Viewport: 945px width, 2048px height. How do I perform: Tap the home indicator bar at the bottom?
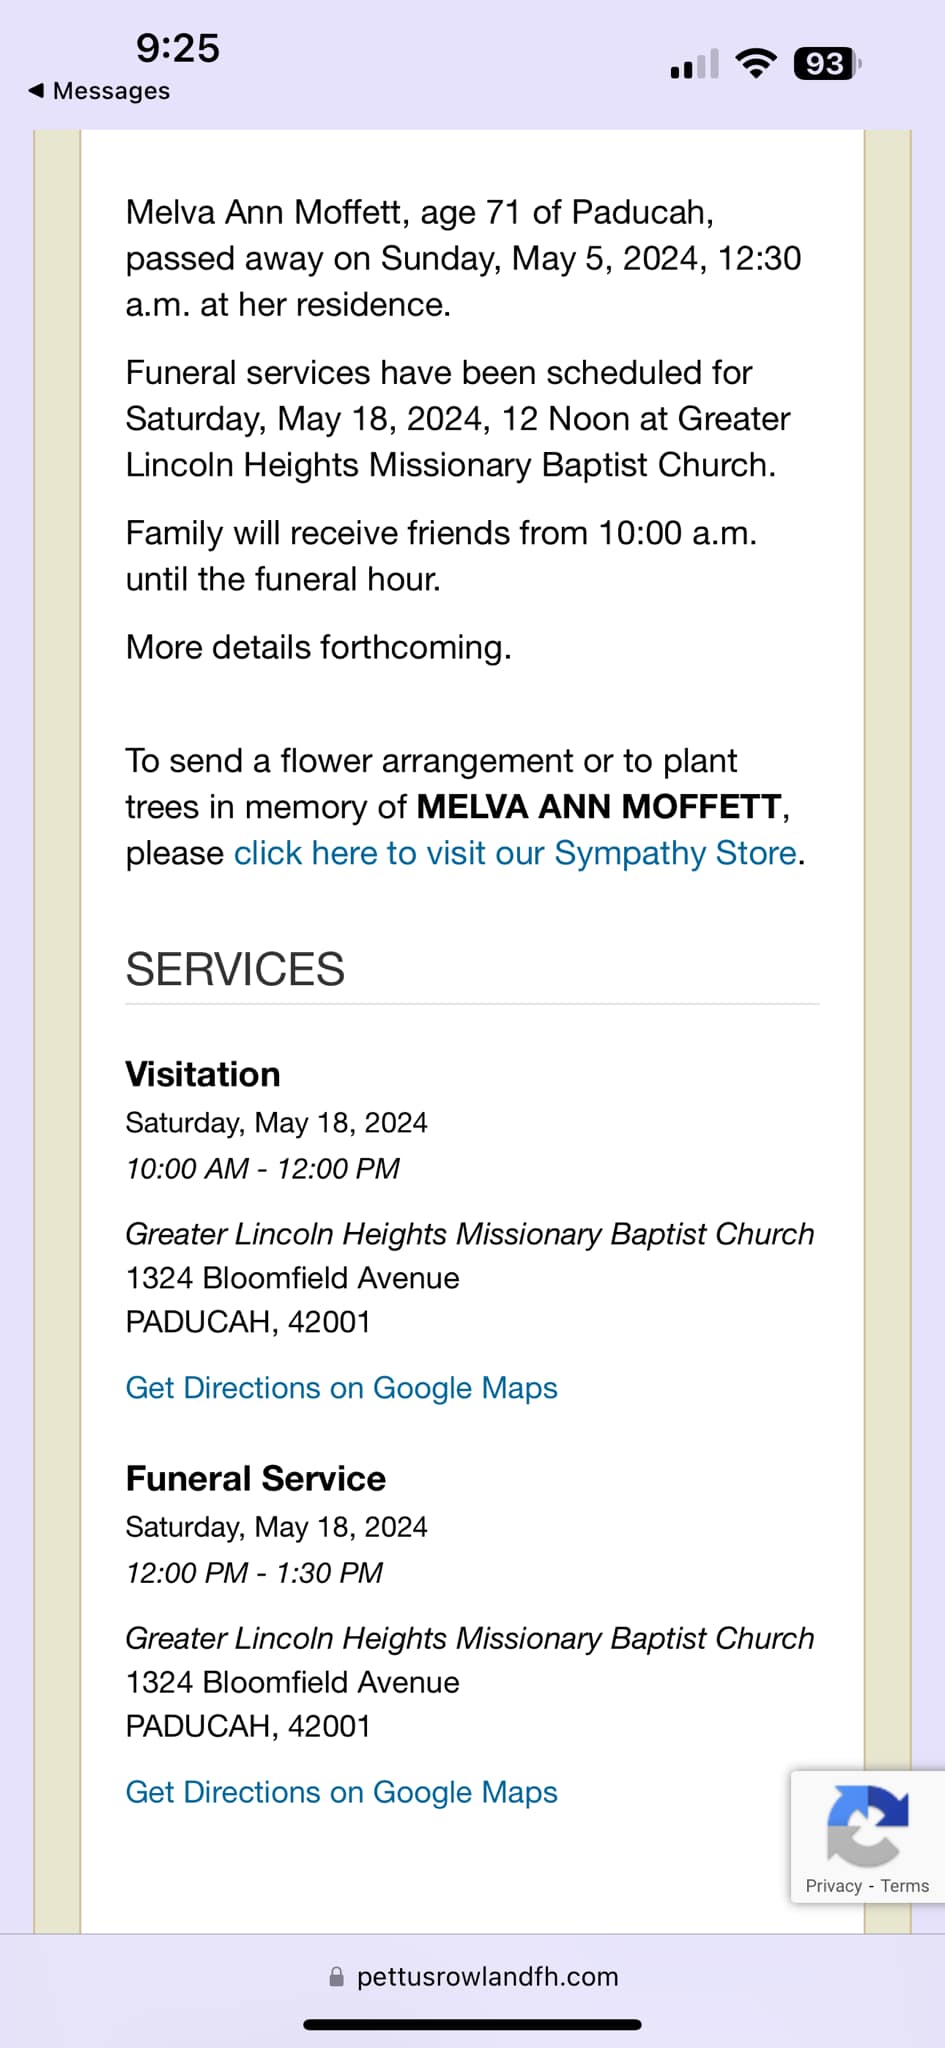pyautogui.click(x=472, y=2025)
